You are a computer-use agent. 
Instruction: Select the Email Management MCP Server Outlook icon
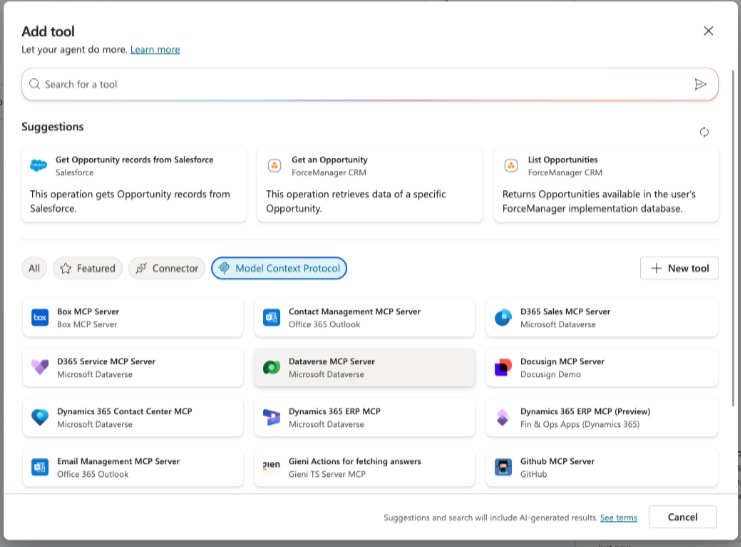tap(40, 467)
